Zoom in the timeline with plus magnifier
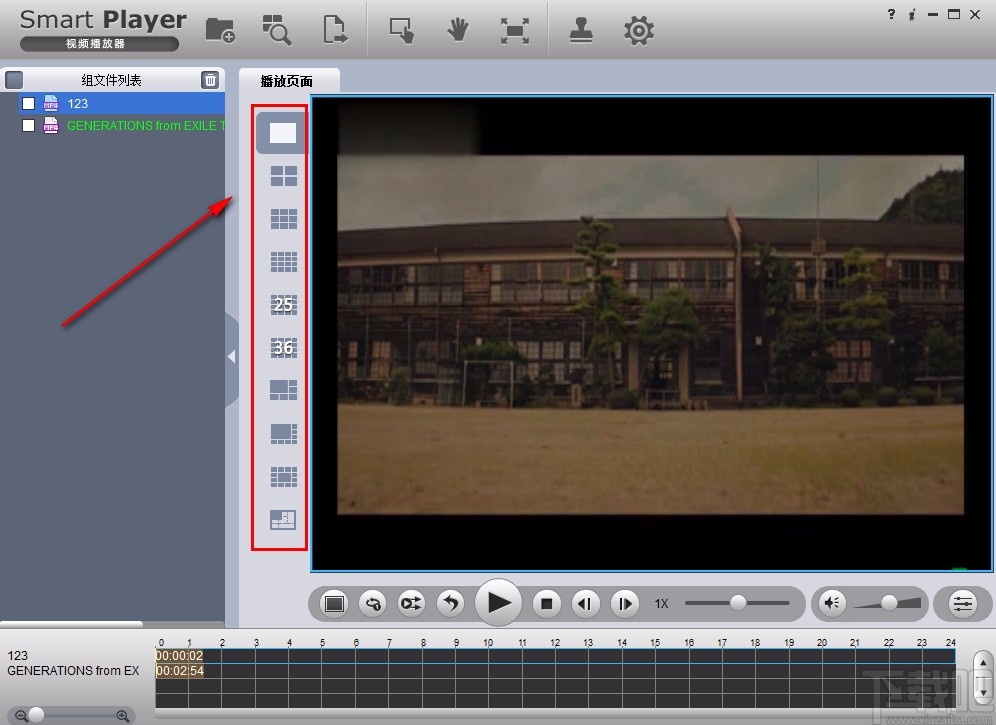 123,716
